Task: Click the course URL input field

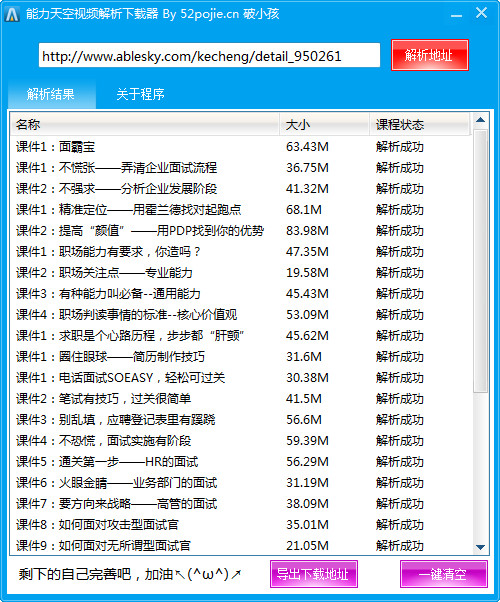Action: coord(209,55)
